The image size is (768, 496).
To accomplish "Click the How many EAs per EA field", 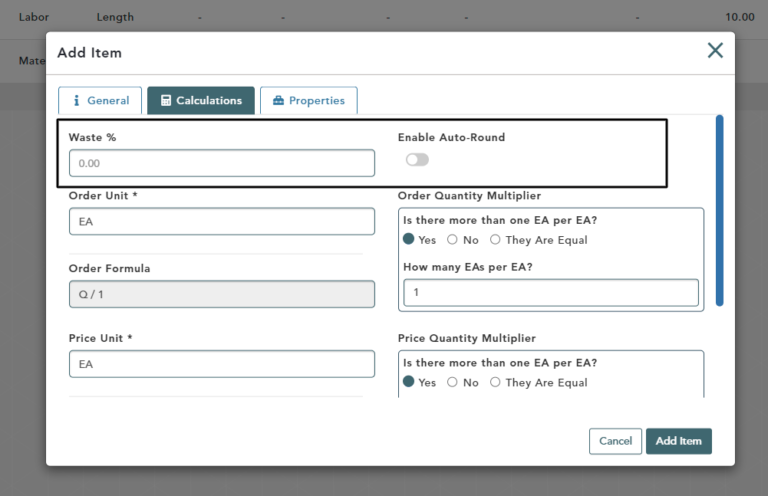I will pos(551,293).
